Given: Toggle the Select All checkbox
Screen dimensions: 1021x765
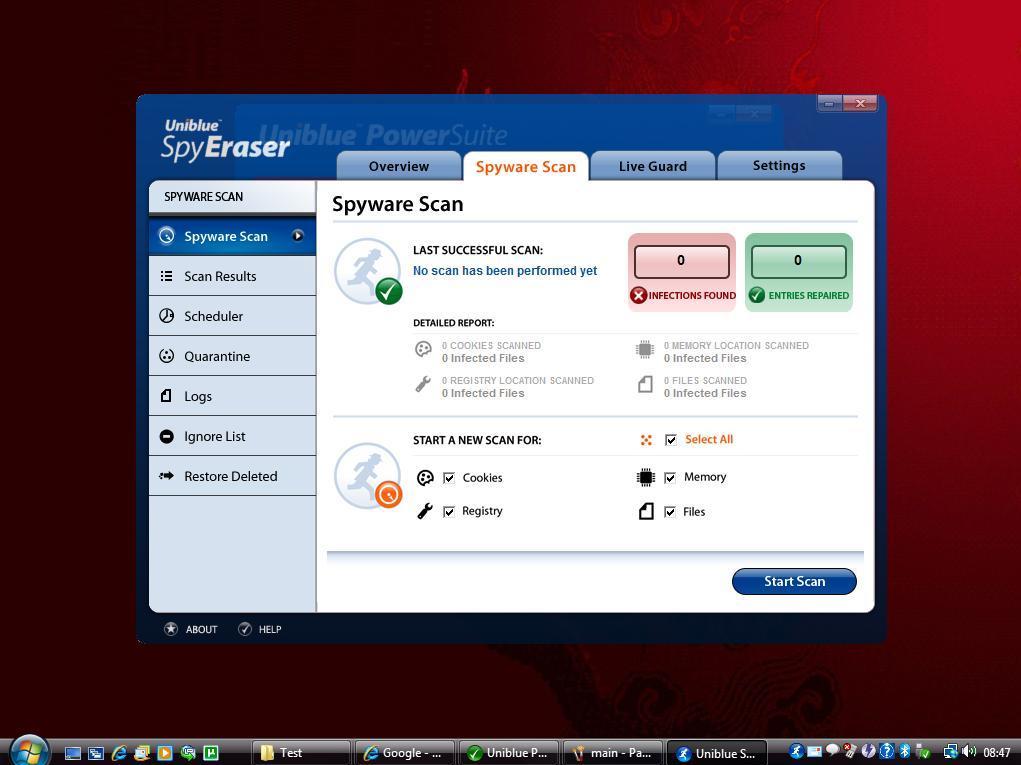Looking at the screenshot, I should click(671, 440).
